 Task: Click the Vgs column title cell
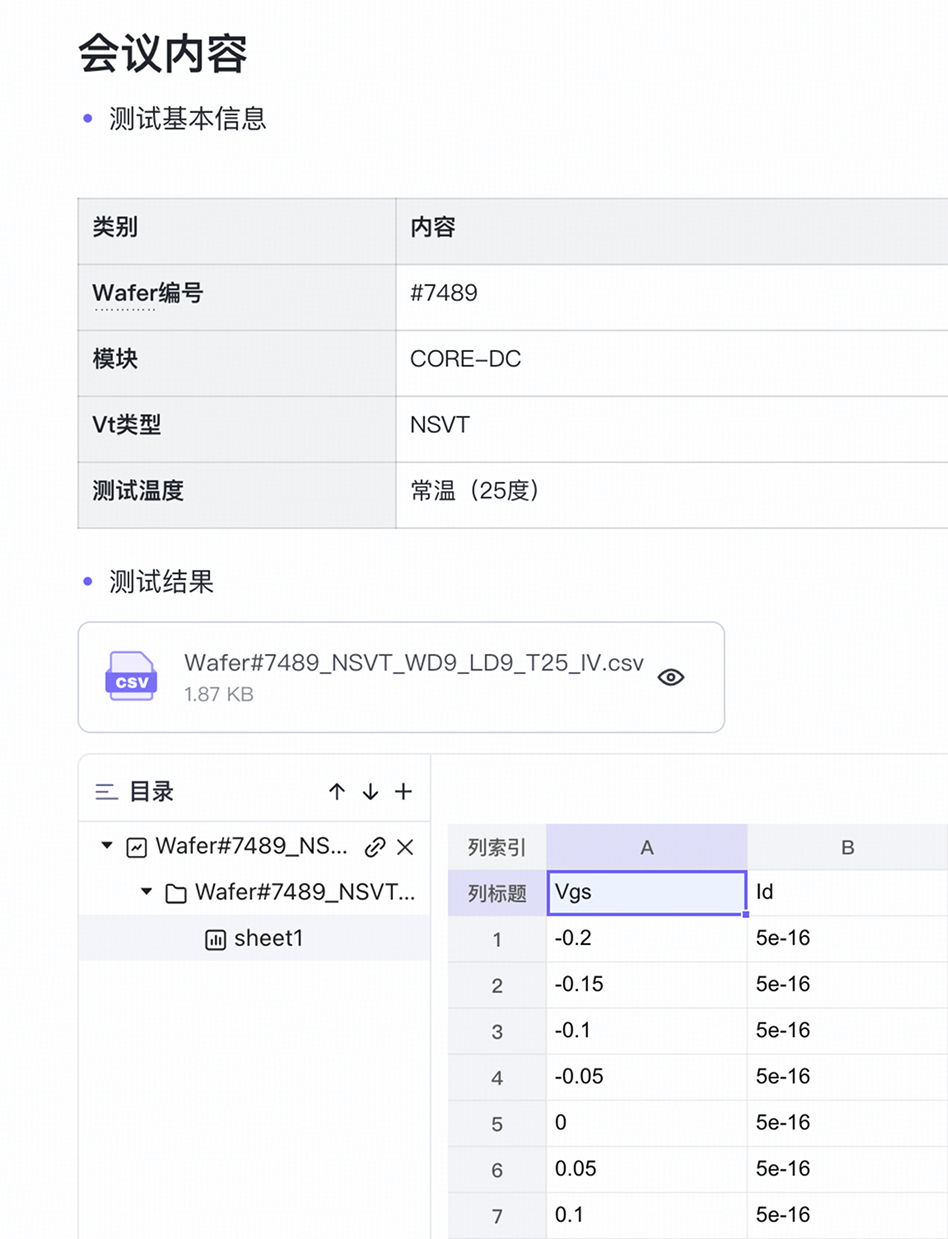[x=646, y=893]
